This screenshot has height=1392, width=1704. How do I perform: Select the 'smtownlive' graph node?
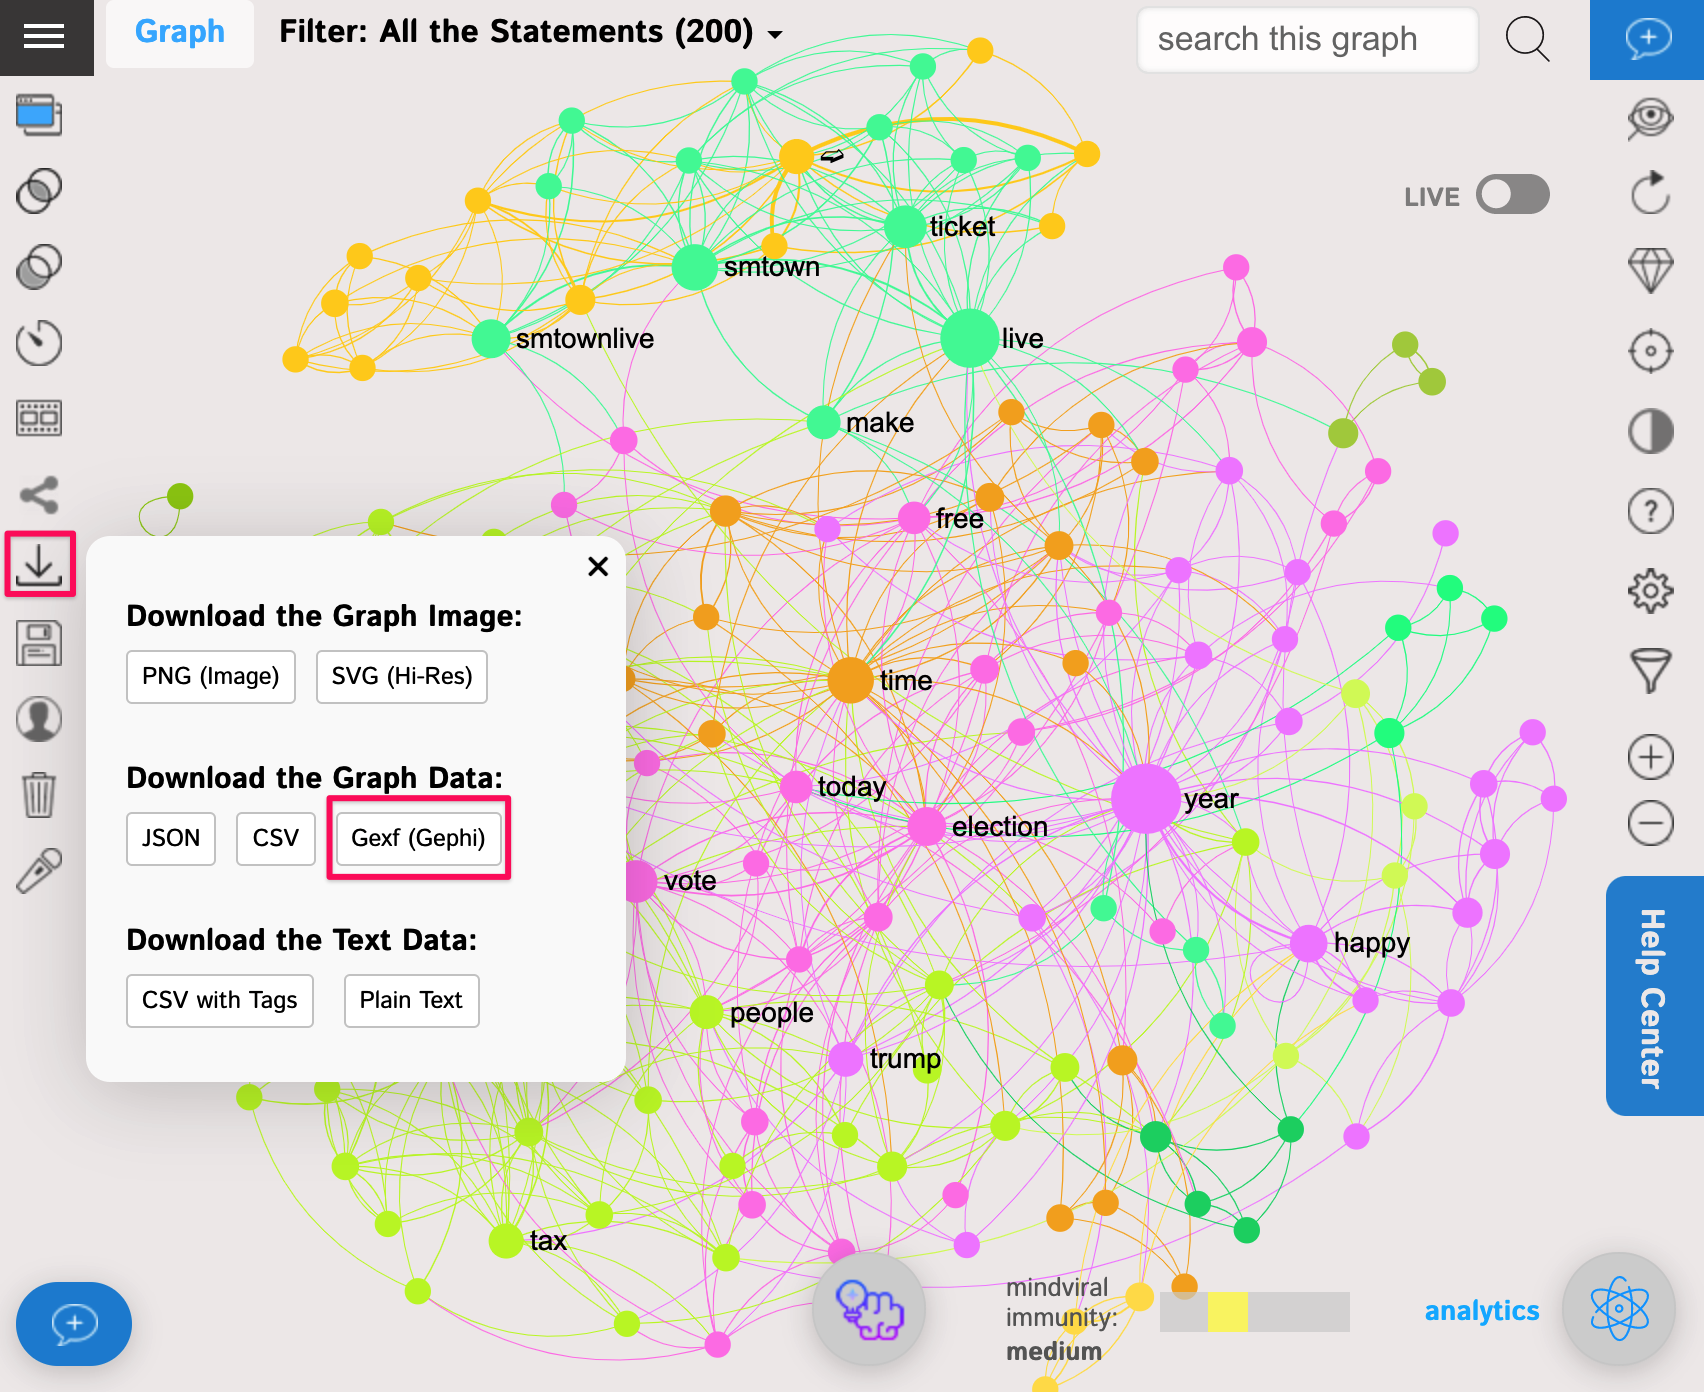click(491, 339)
